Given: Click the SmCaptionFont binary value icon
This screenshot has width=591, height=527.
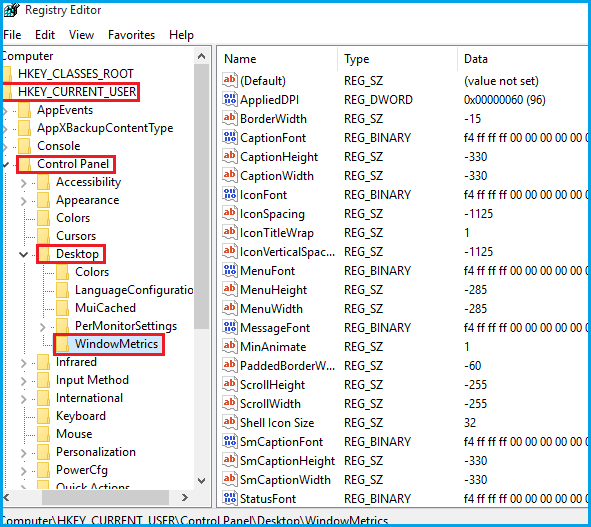Looking at the screenshot, I should click(x=230, y=441).
